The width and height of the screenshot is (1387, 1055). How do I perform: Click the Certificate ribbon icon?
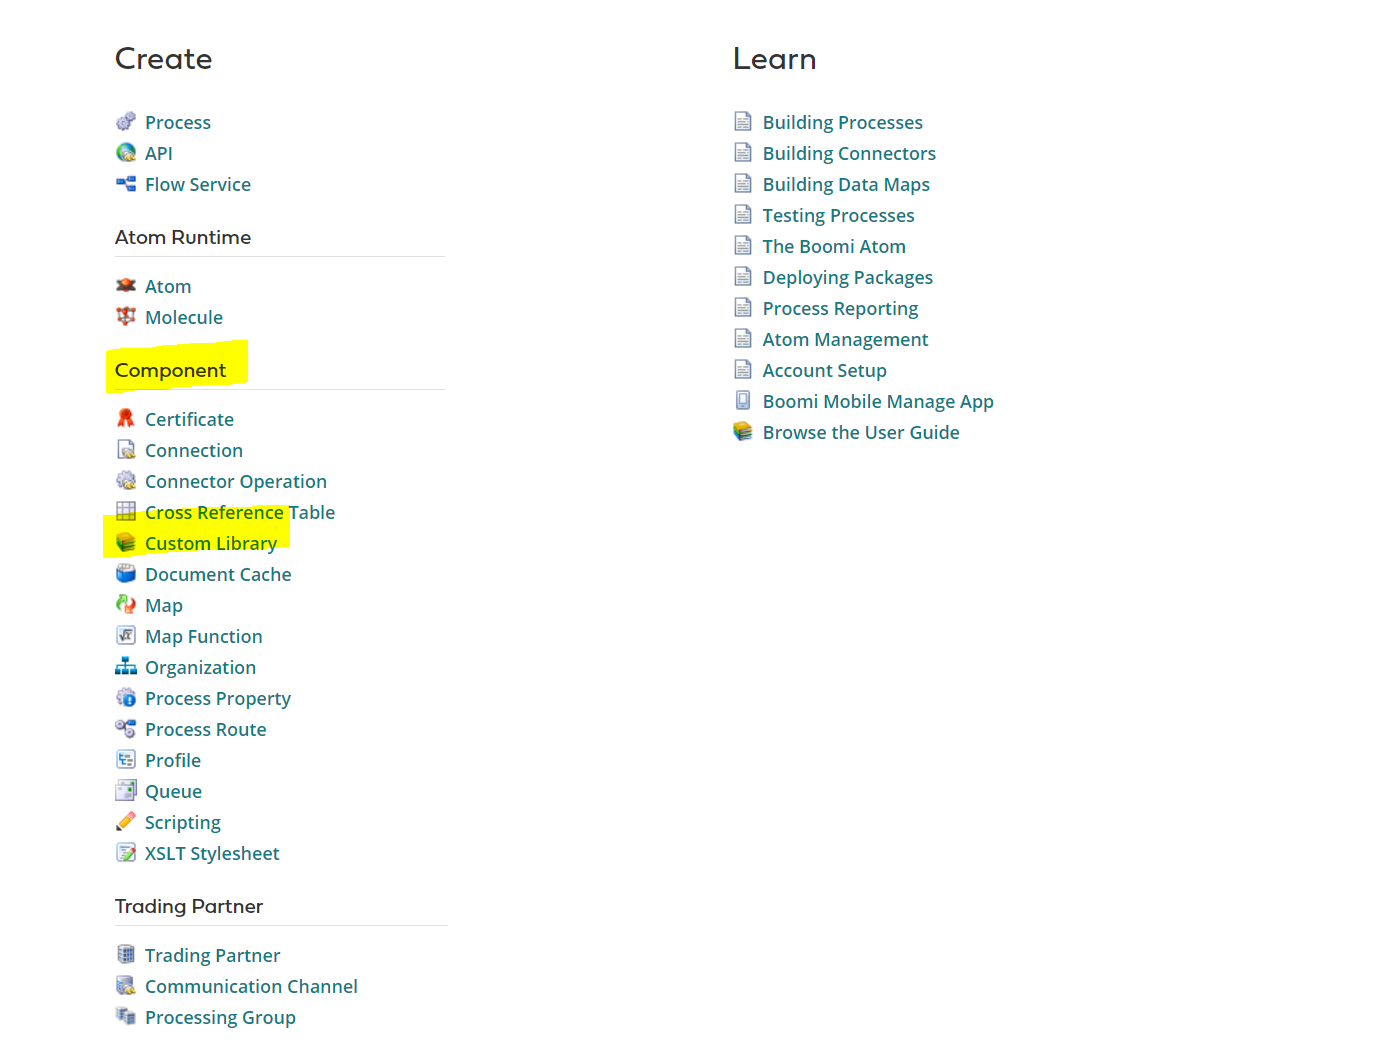click(126, 418)
